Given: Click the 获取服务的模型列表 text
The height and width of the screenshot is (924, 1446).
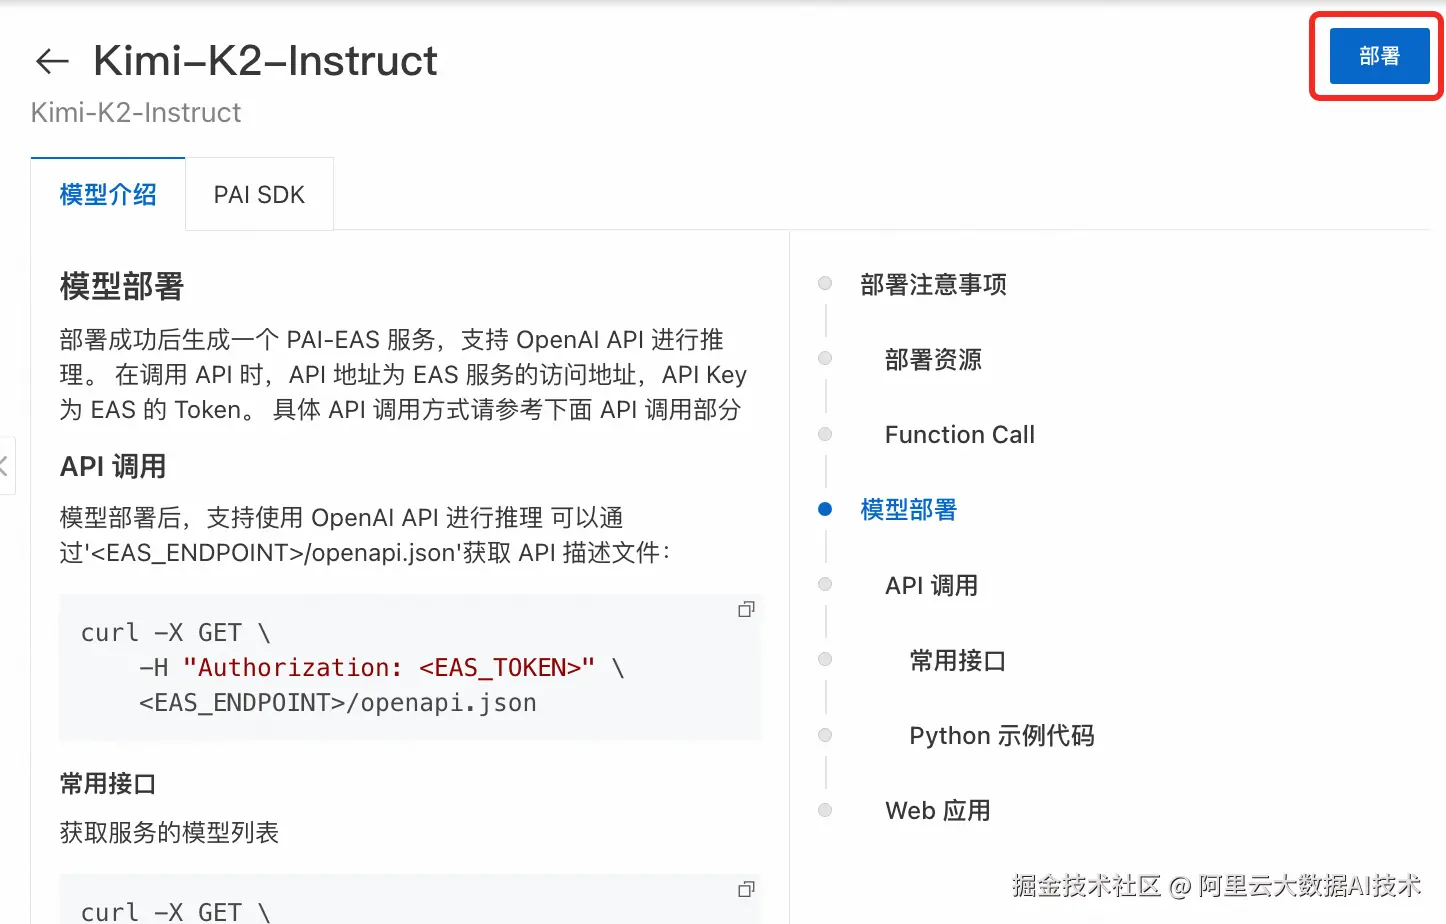Looking at the screenshot, I should tap(169, 833).
